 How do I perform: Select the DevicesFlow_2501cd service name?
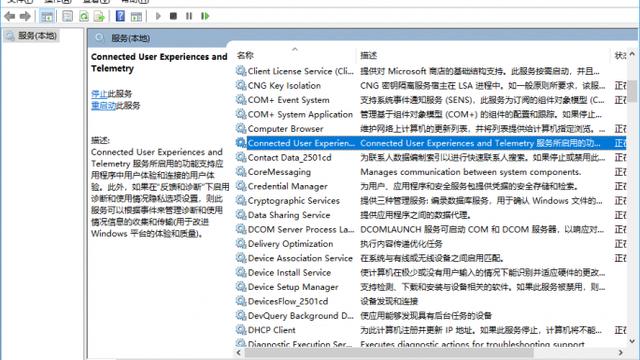click(288, 301)
